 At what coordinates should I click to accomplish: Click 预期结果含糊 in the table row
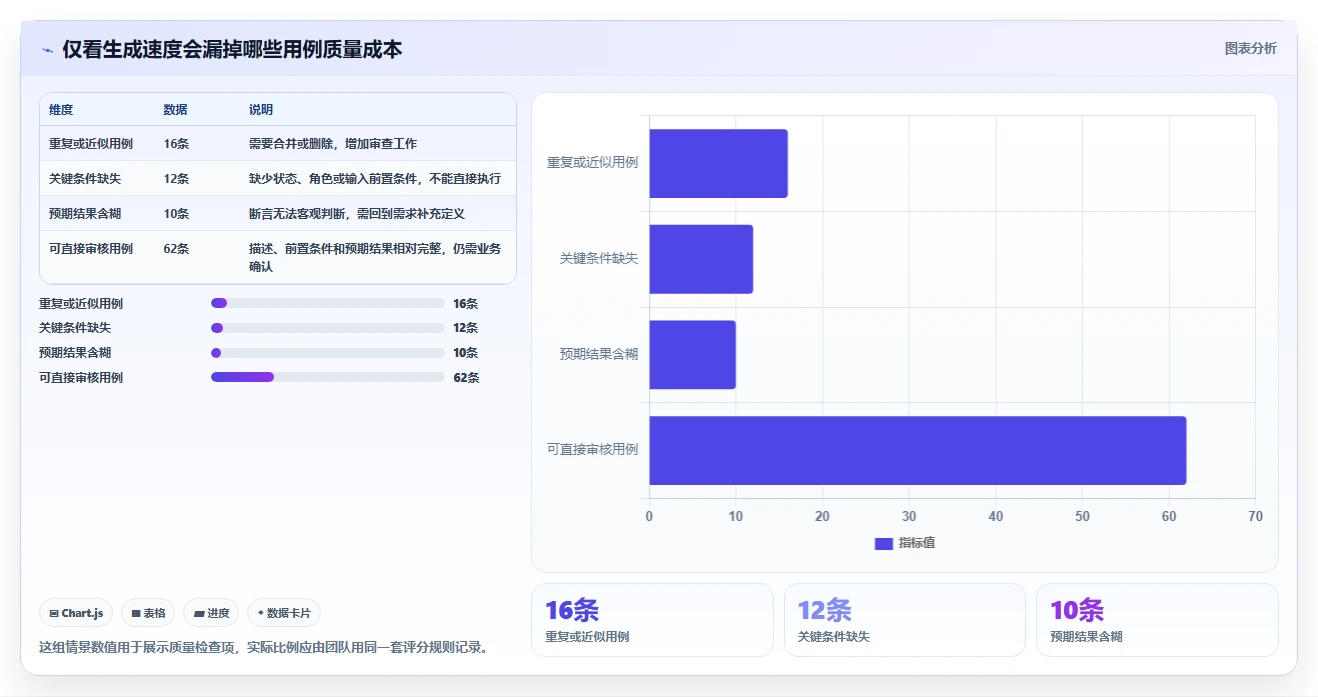(85, 214)
